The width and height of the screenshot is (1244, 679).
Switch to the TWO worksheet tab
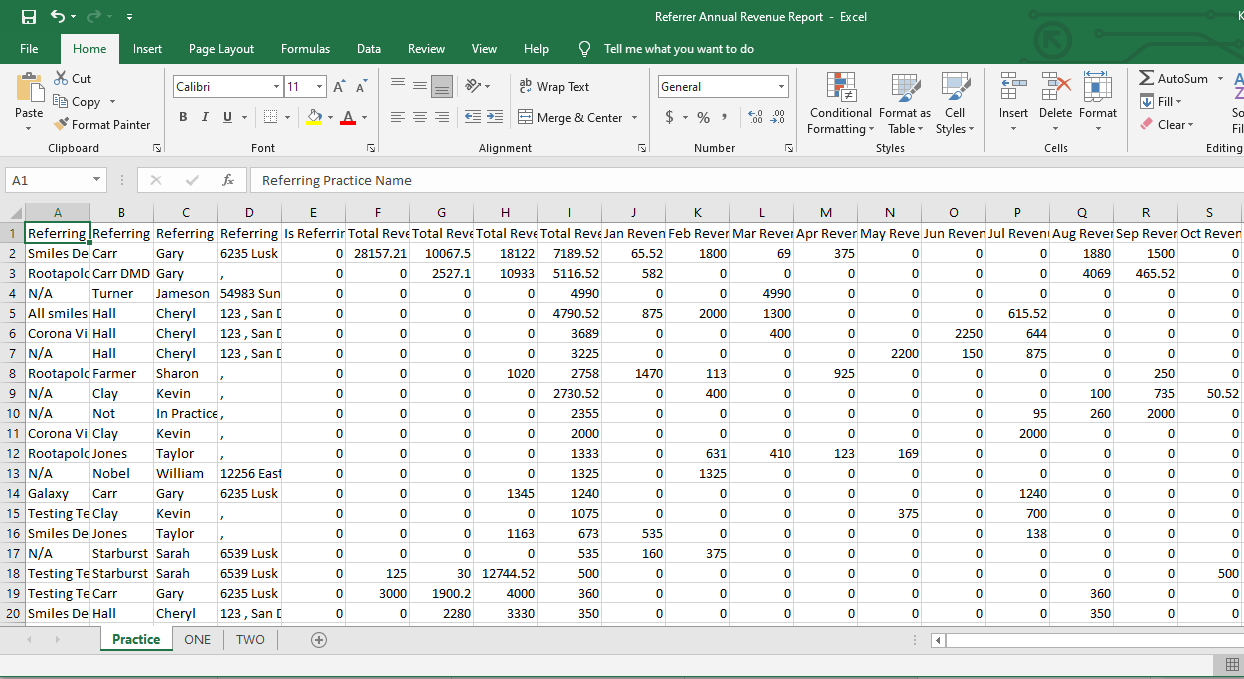[x=250, y=640]
